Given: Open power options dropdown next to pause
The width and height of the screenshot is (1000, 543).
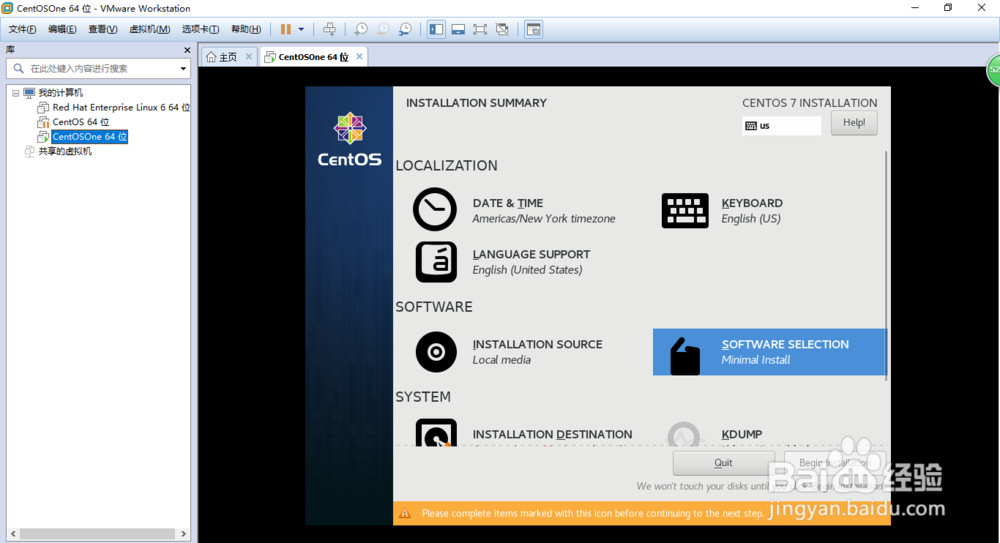Looking at the screenshot, I should tap(301, 29).
